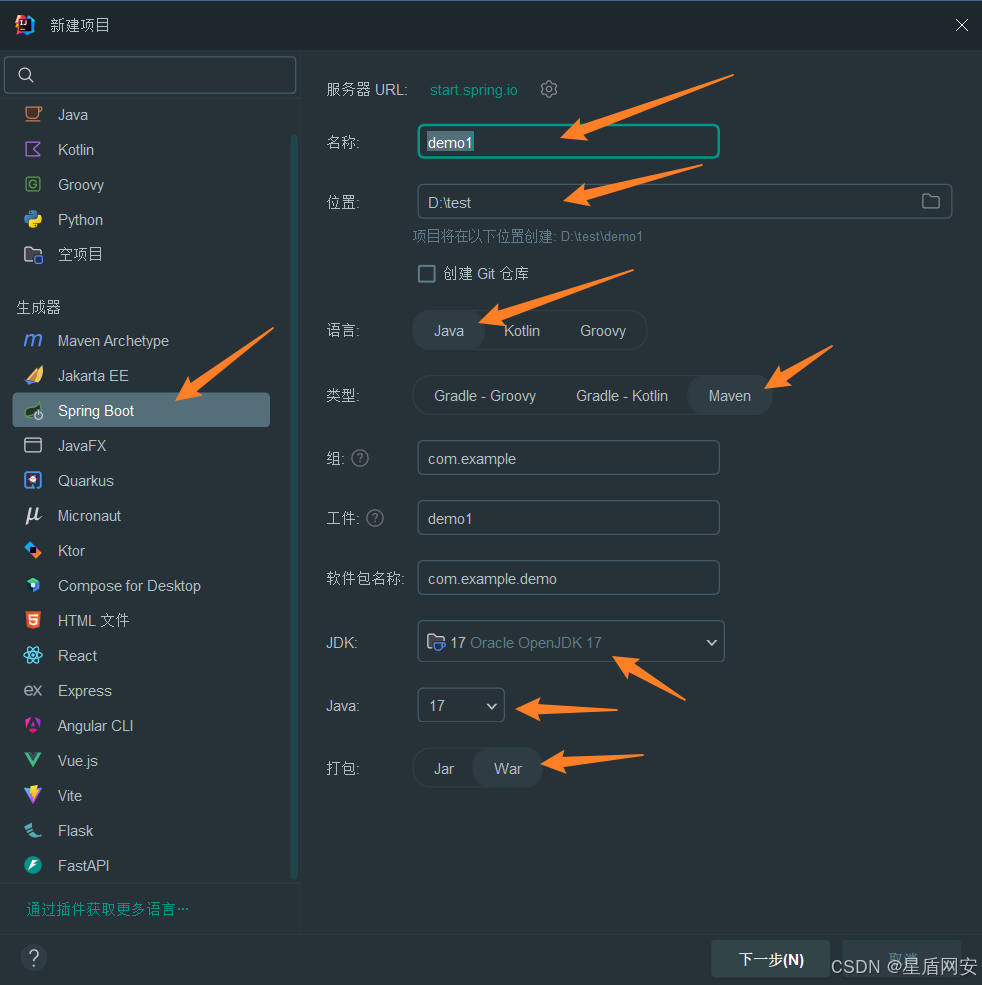Click the Jakarta EE icon
The width and height of the screenshot is (982, 985).
coord(34,376)
